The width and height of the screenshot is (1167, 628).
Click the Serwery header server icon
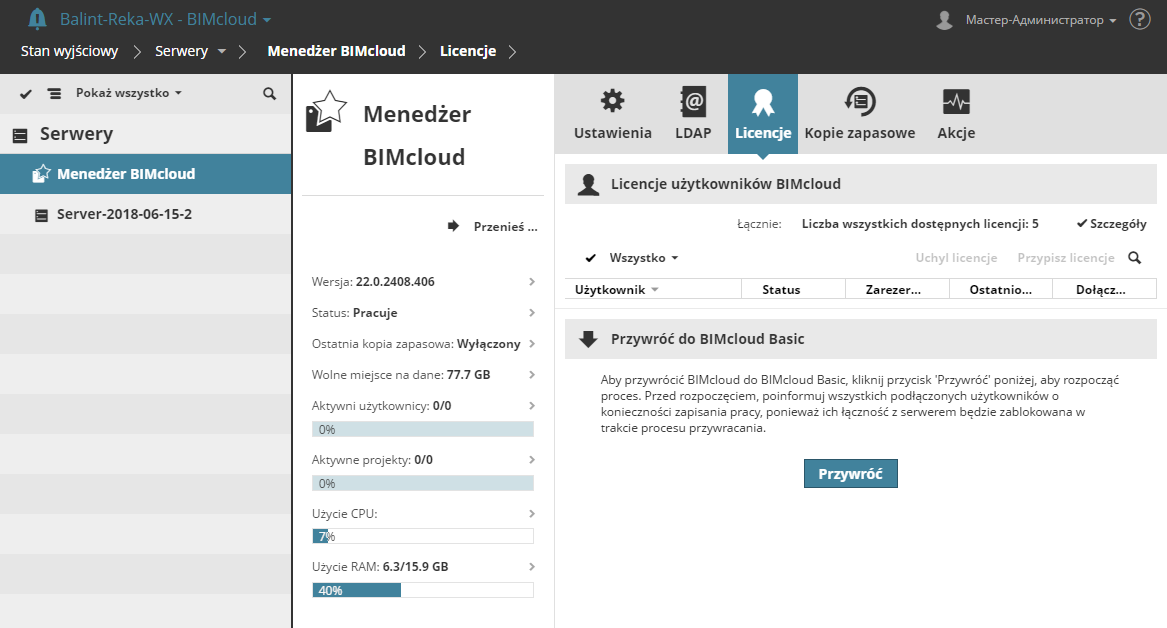point(21,135)
